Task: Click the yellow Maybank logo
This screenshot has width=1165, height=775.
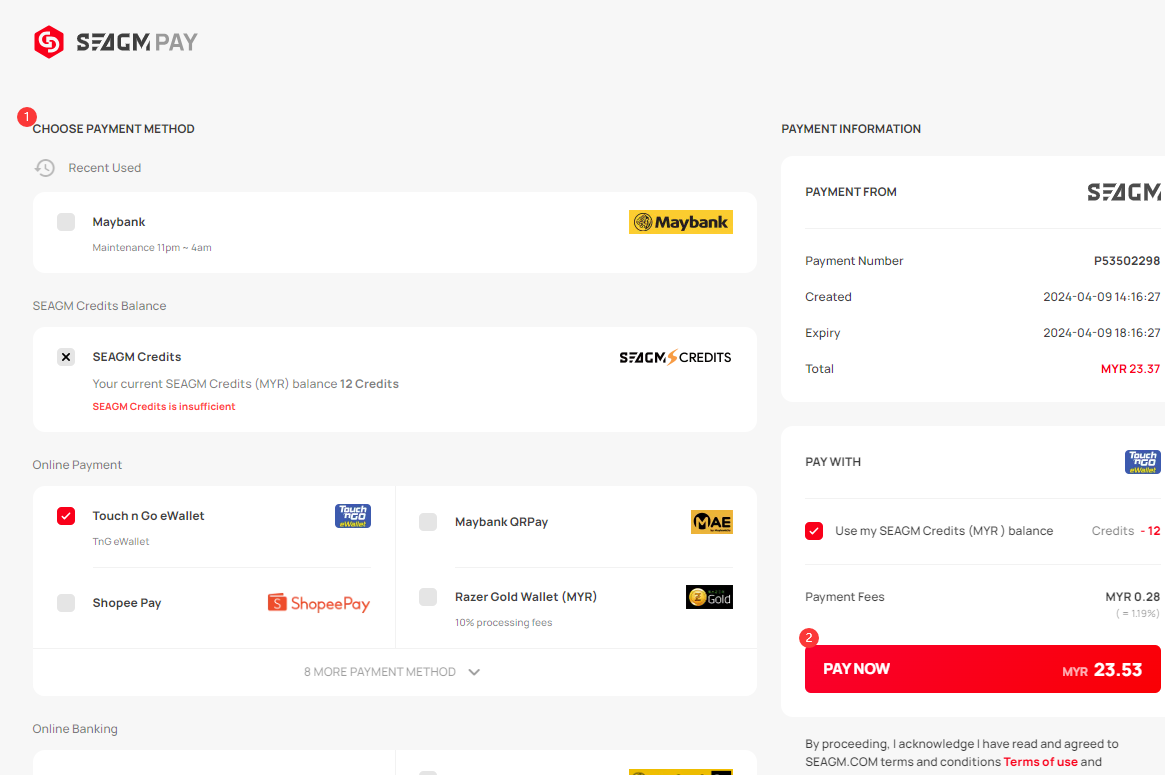Action: (x=681, y=222)
